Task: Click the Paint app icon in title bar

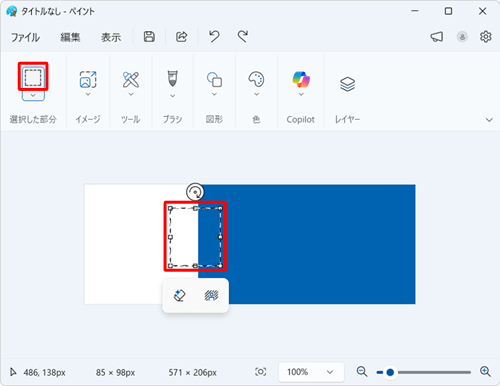Action: coord(12,11)
